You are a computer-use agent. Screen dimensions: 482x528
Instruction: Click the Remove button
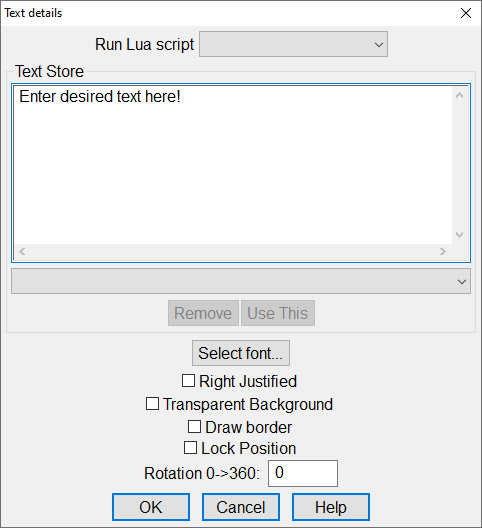coord(203,313)
